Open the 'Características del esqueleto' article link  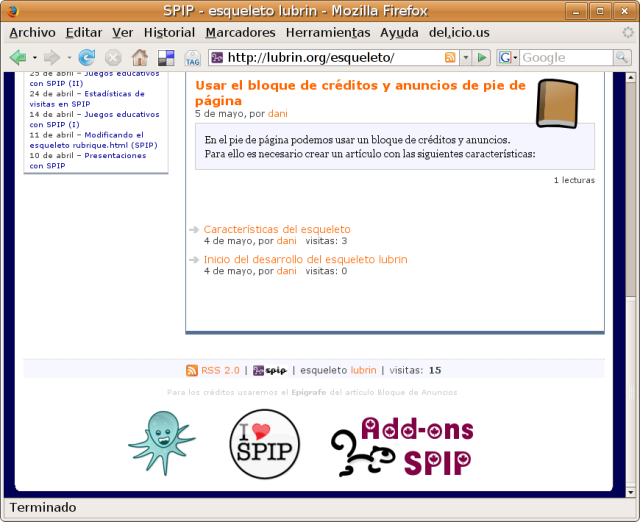277,229
